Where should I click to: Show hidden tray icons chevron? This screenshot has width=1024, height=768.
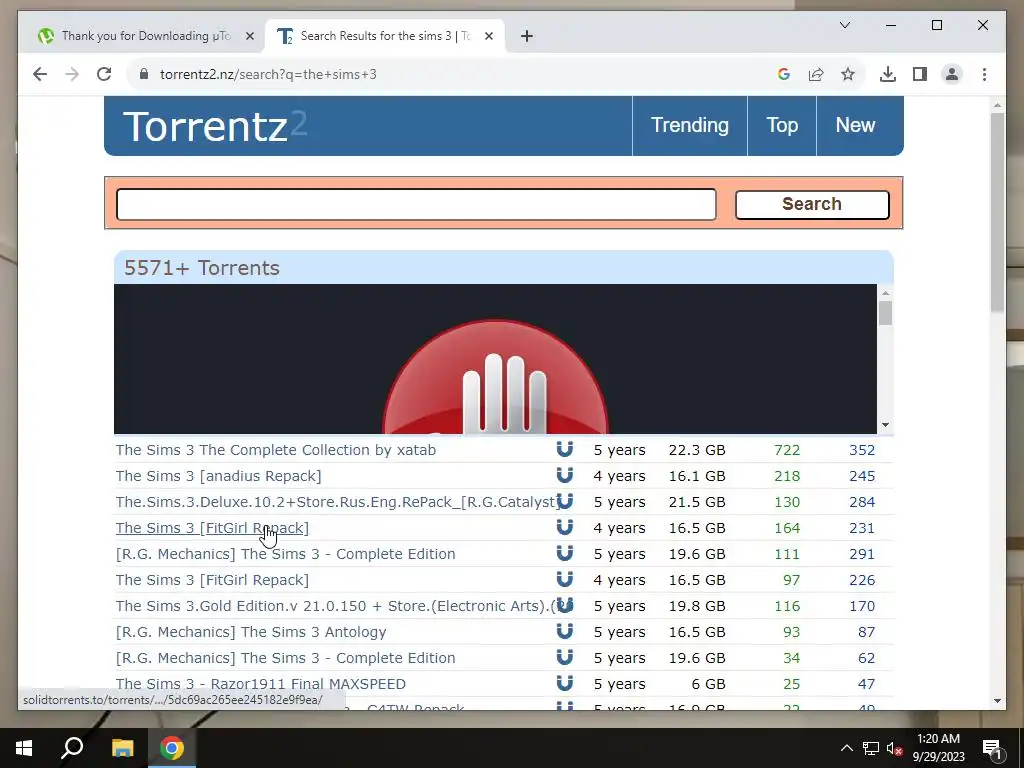coord(846,748)
